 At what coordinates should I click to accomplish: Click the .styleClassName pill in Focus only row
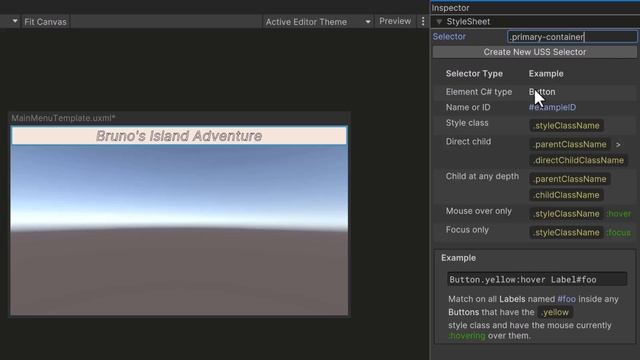(567, 233)
